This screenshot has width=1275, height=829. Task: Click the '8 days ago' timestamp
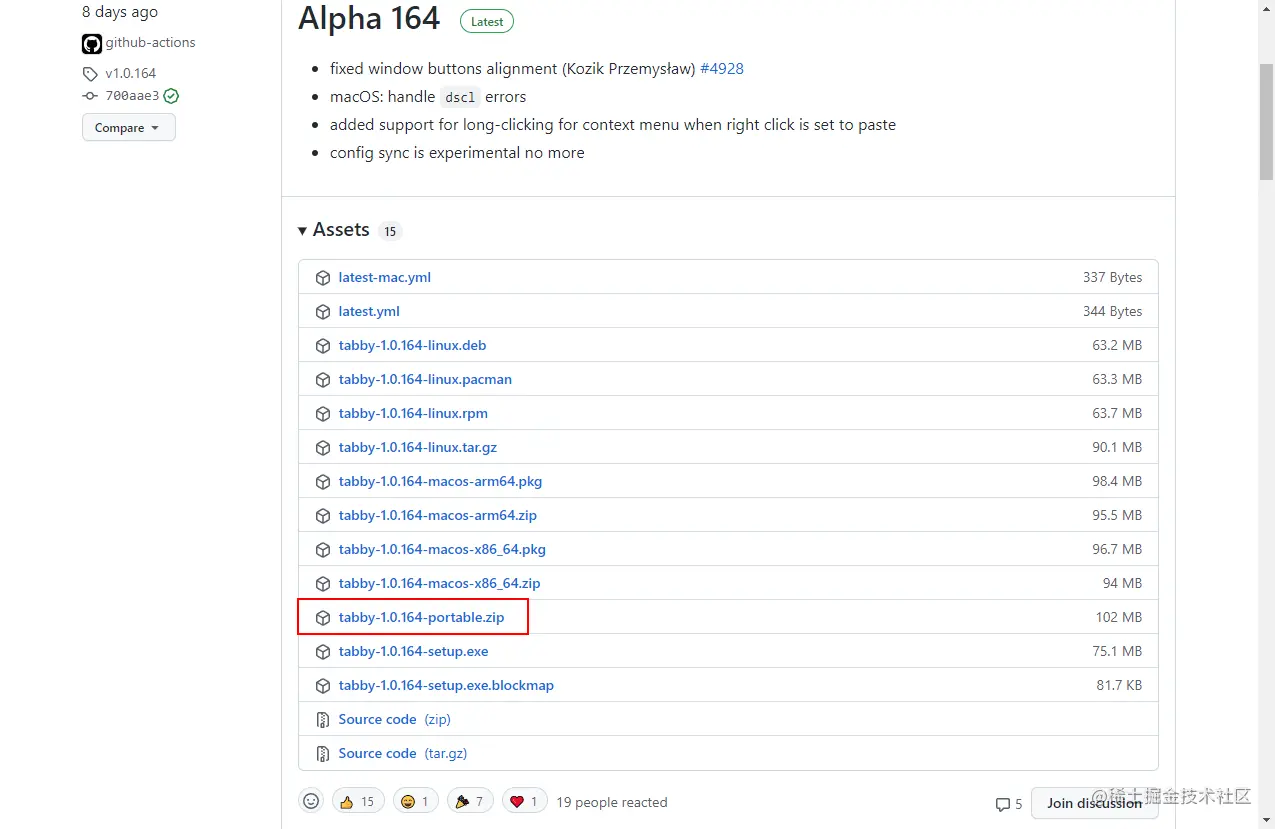(x=120, y=12)
